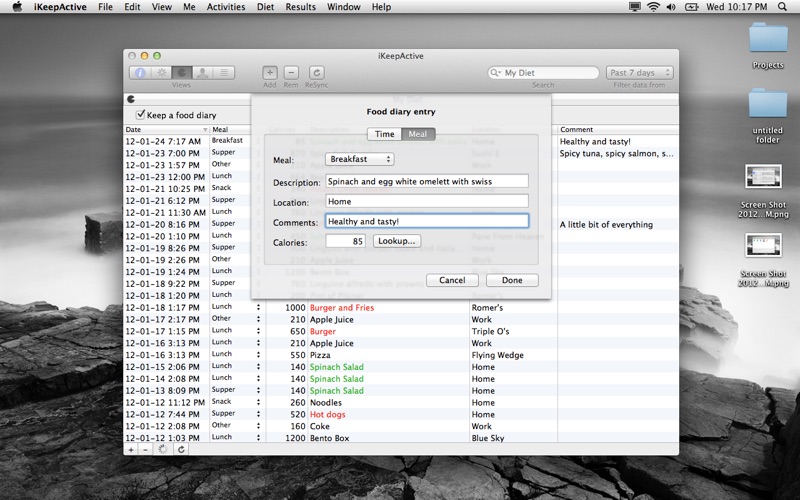The width and height of the screenshot is (800, 500).
Task: Click the plus button at table bottom
Action: (x=131, y=450)
